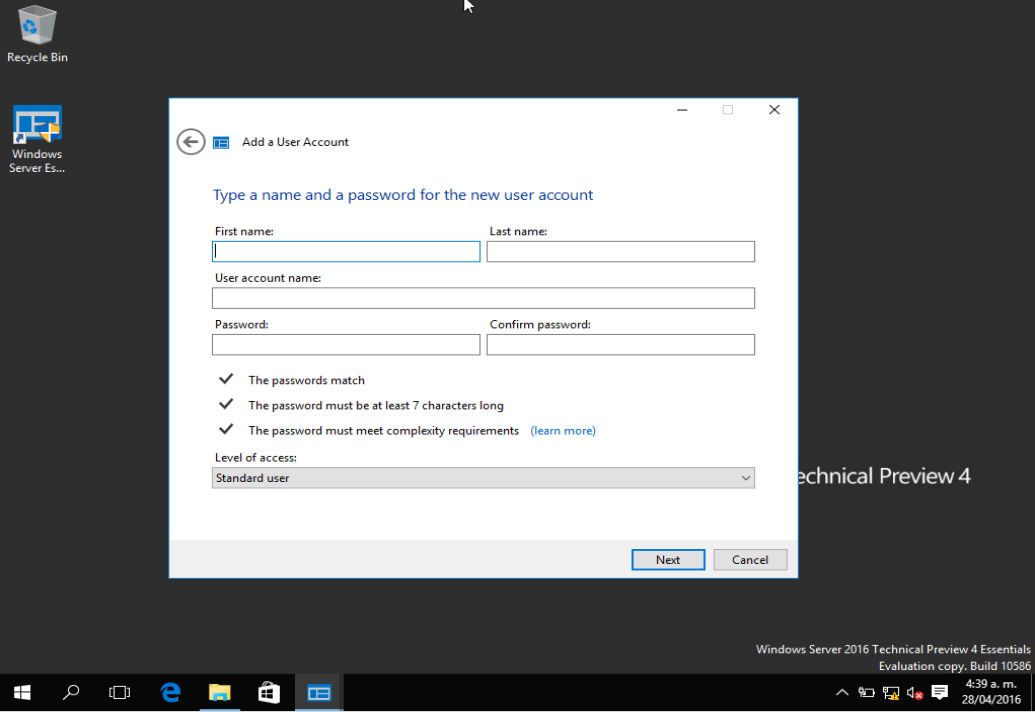Unmute the system volume in the tray

point(913,692)
